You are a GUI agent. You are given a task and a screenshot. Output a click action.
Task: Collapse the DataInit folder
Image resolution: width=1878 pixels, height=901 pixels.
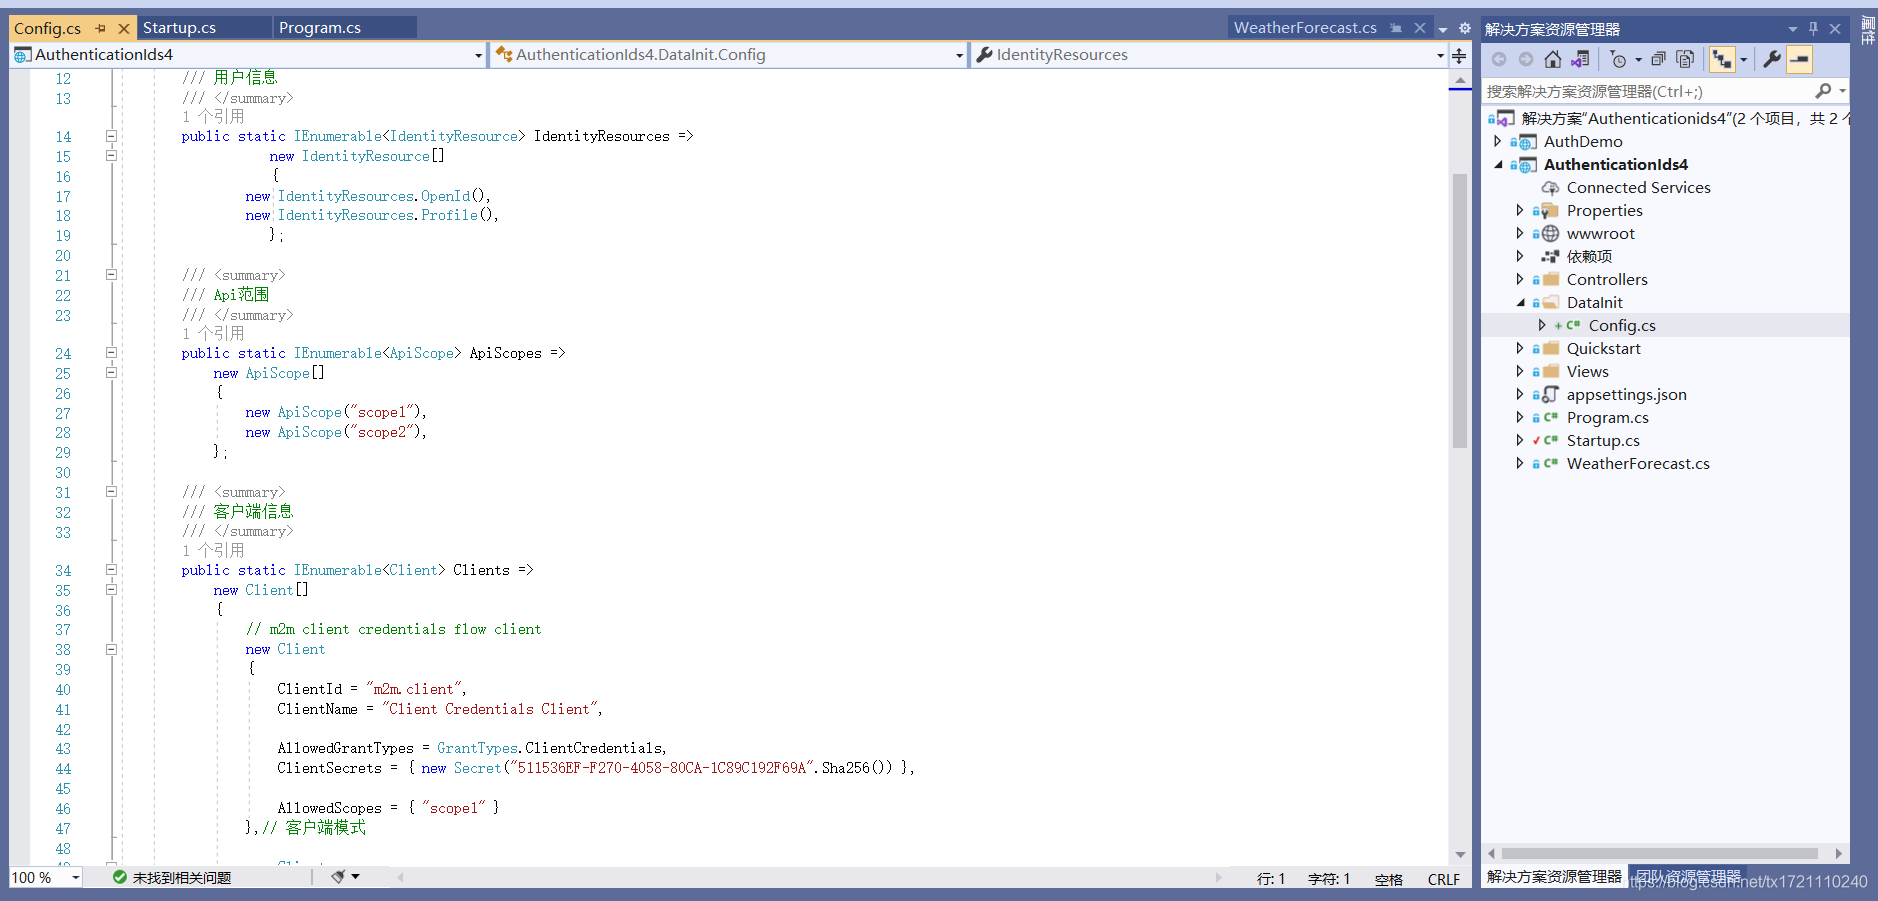(1520, 303)
